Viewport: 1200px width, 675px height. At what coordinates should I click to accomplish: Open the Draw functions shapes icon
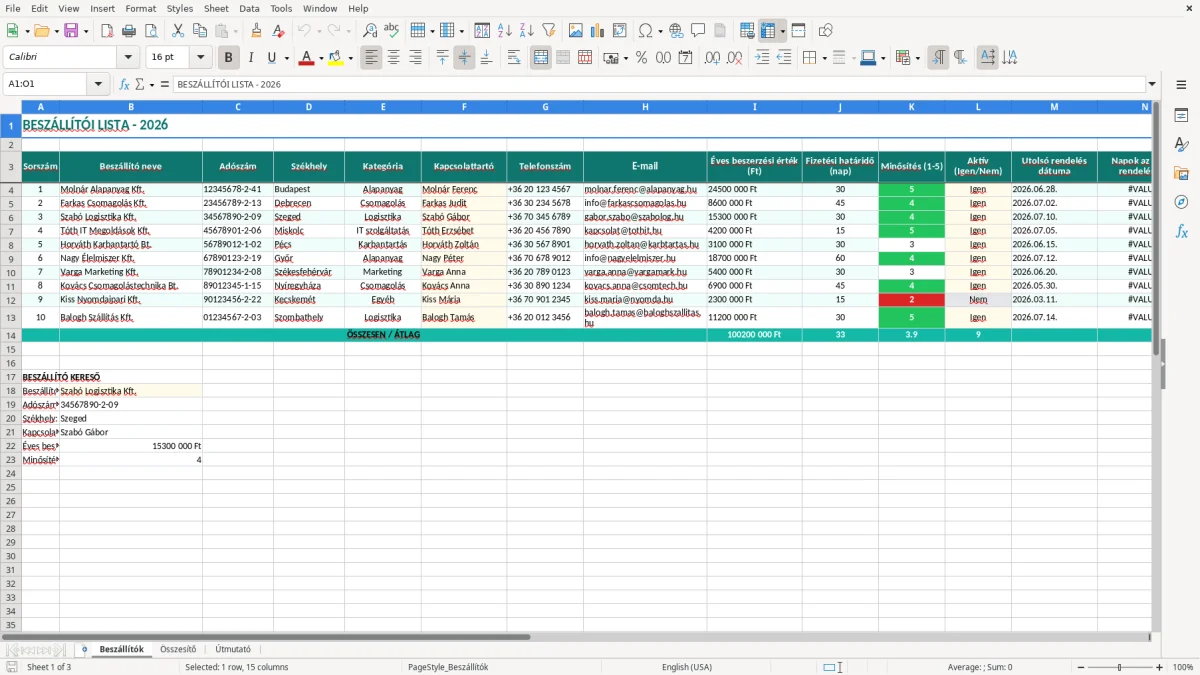click(x=826, y=31)
